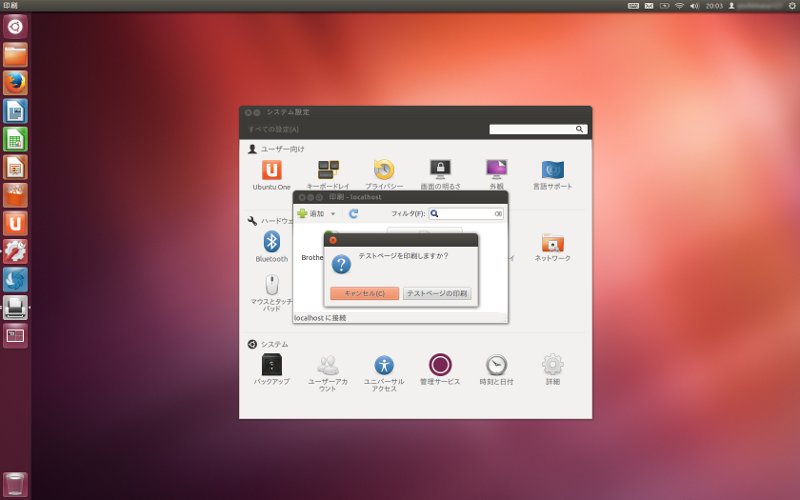Open Ubuntu Software Center from launcher
This screenshot has width=800, height=500.
pos(15,195)
